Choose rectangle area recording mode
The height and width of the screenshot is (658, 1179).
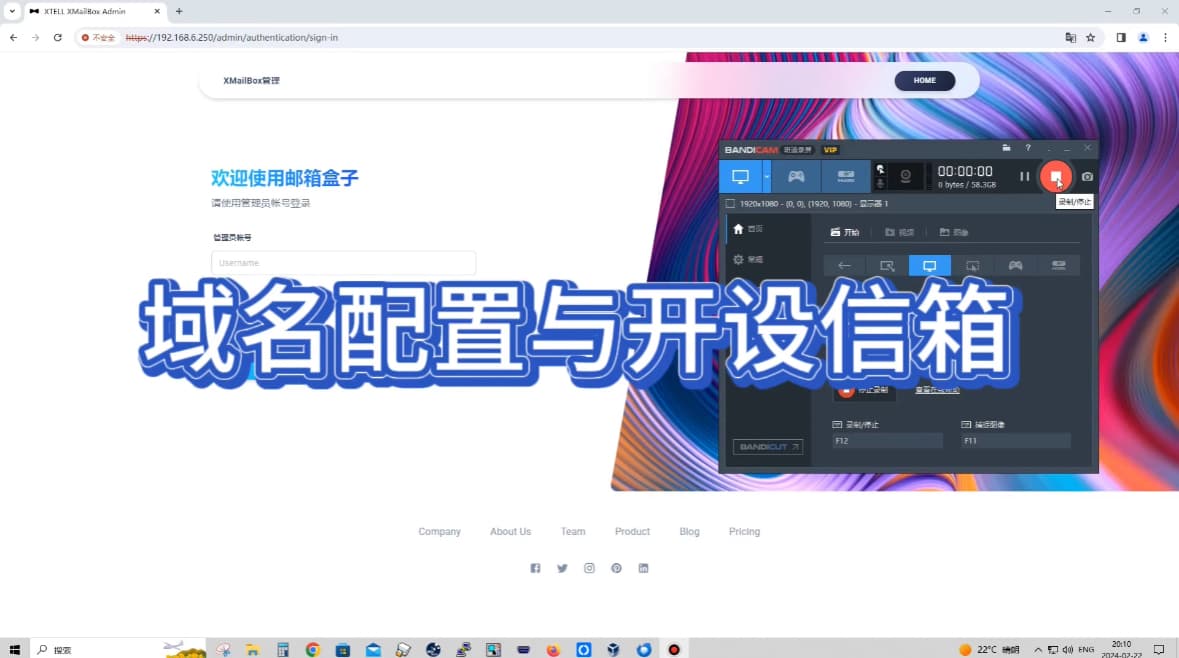(x=887, y=265)
